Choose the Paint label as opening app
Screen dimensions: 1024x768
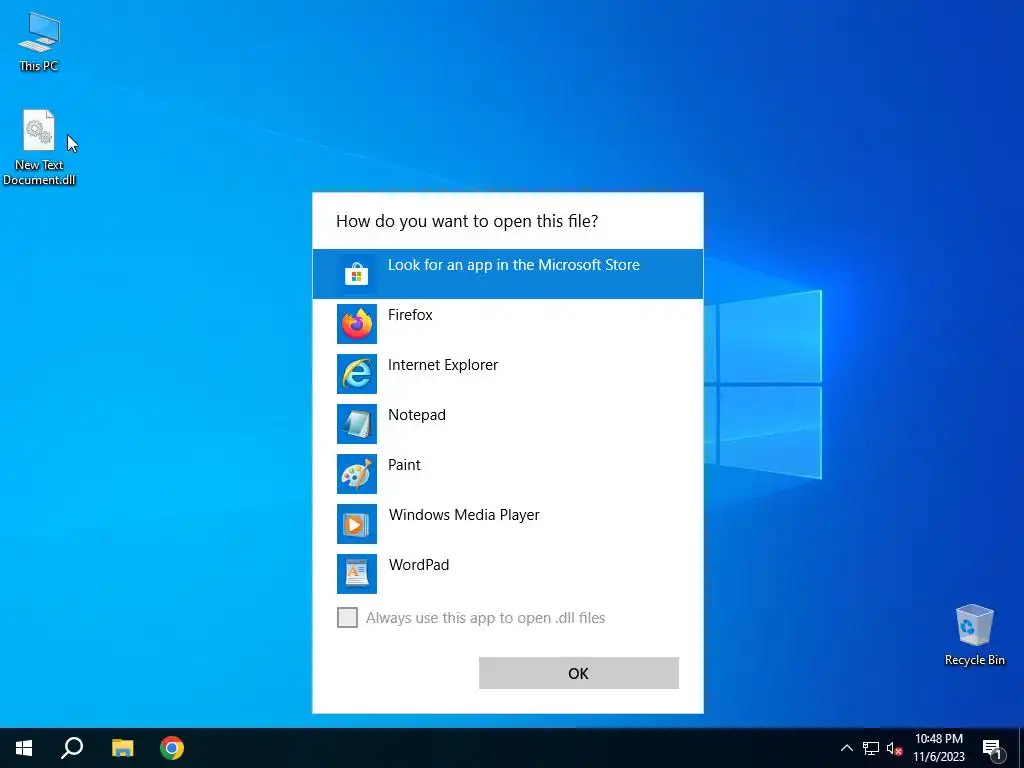point(404,464)
